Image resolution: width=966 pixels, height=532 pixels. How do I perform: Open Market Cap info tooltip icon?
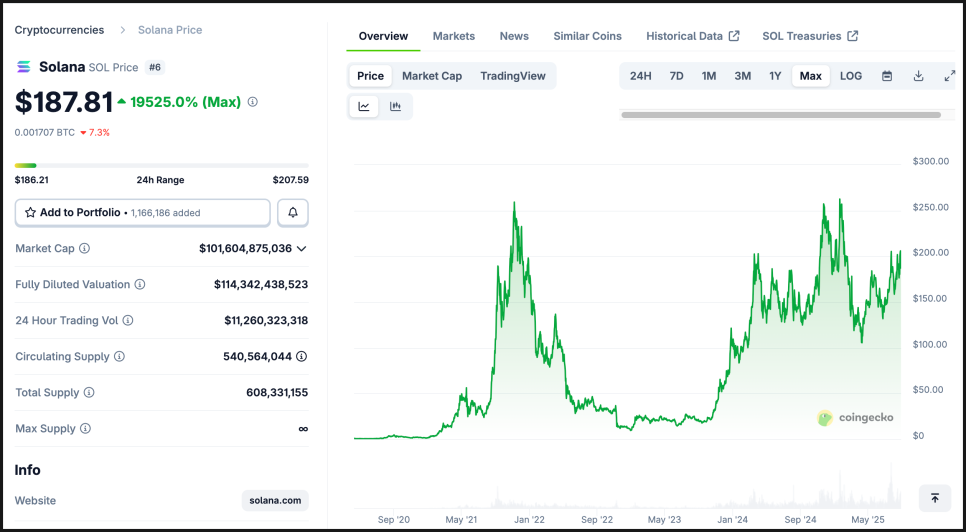pos(84,249)
